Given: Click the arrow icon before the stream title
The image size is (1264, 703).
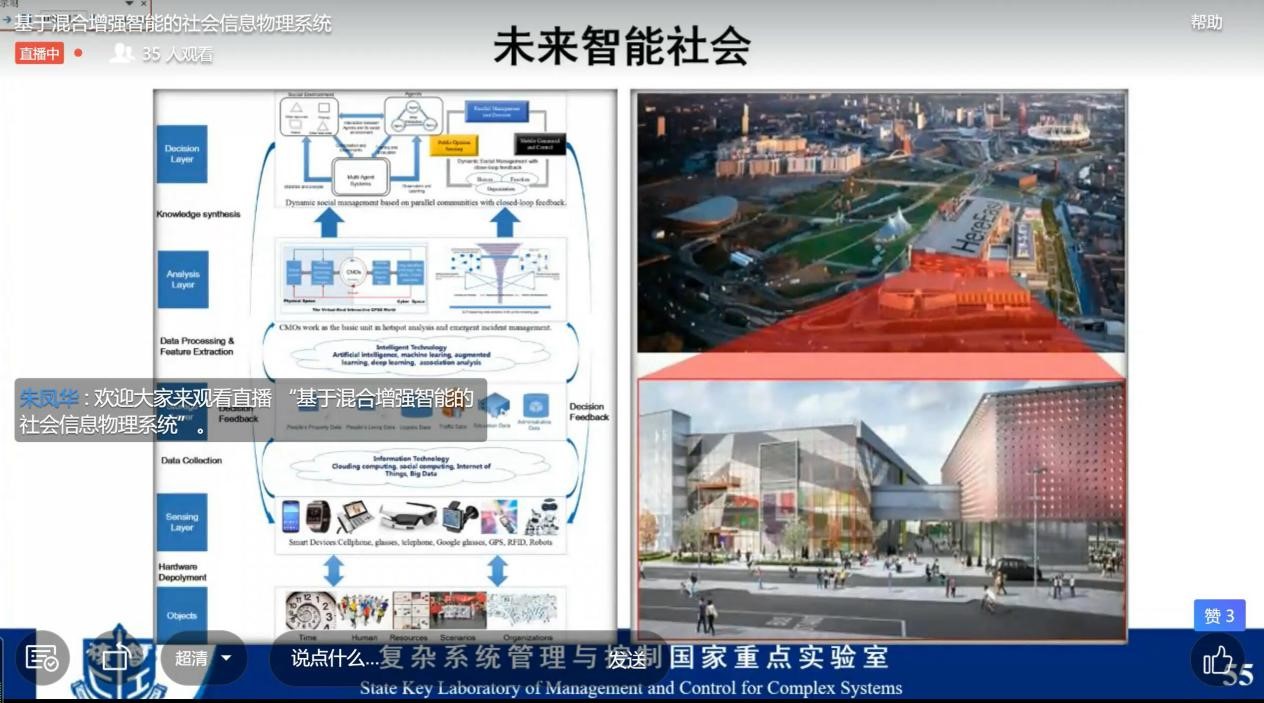Looking at the screenshot, I should 7,21.
